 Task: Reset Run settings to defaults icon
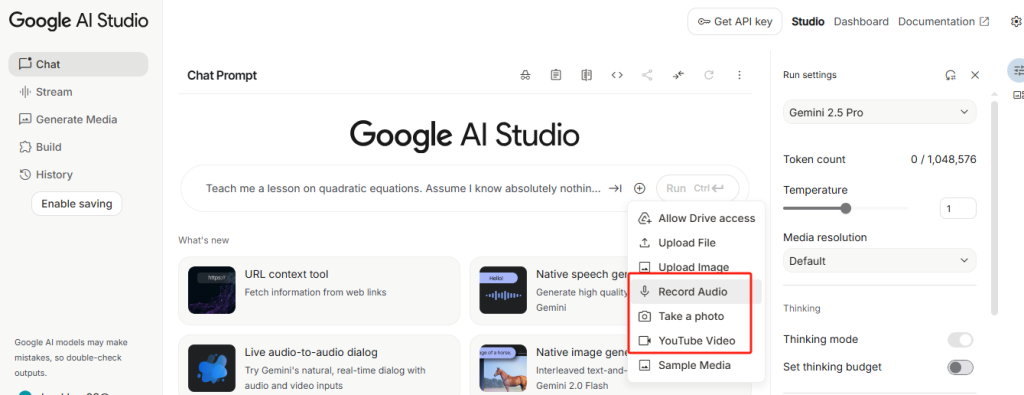click(x=951, y=75)
